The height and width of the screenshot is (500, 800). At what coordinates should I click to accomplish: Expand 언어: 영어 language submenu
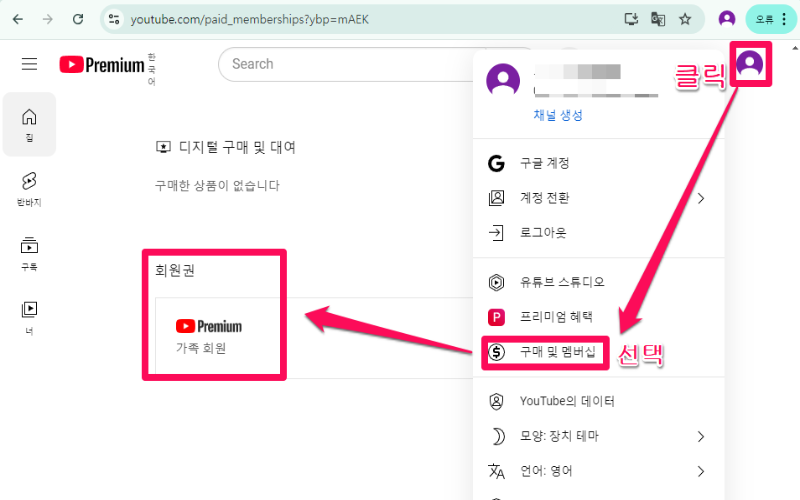pos(598,471)
